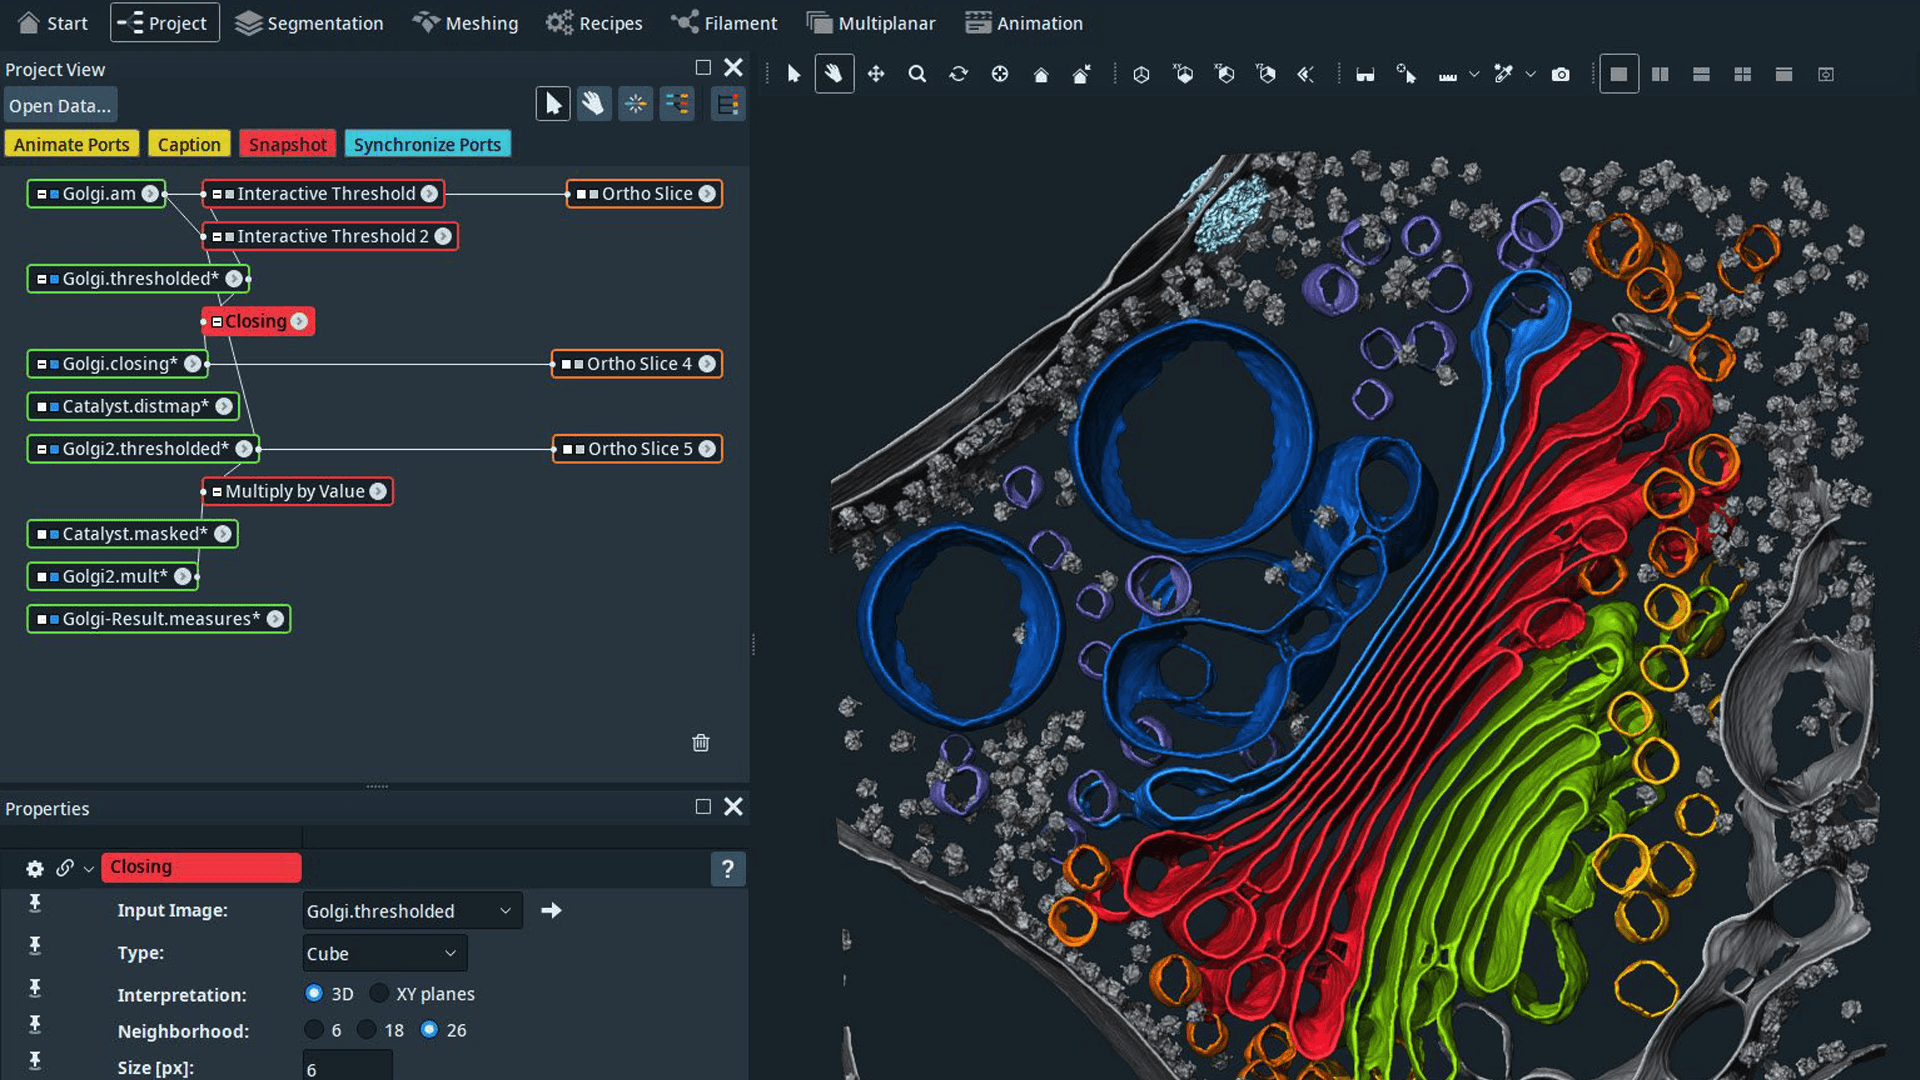Switch to two-viewer side-by-side layout

click(1660, 75)
